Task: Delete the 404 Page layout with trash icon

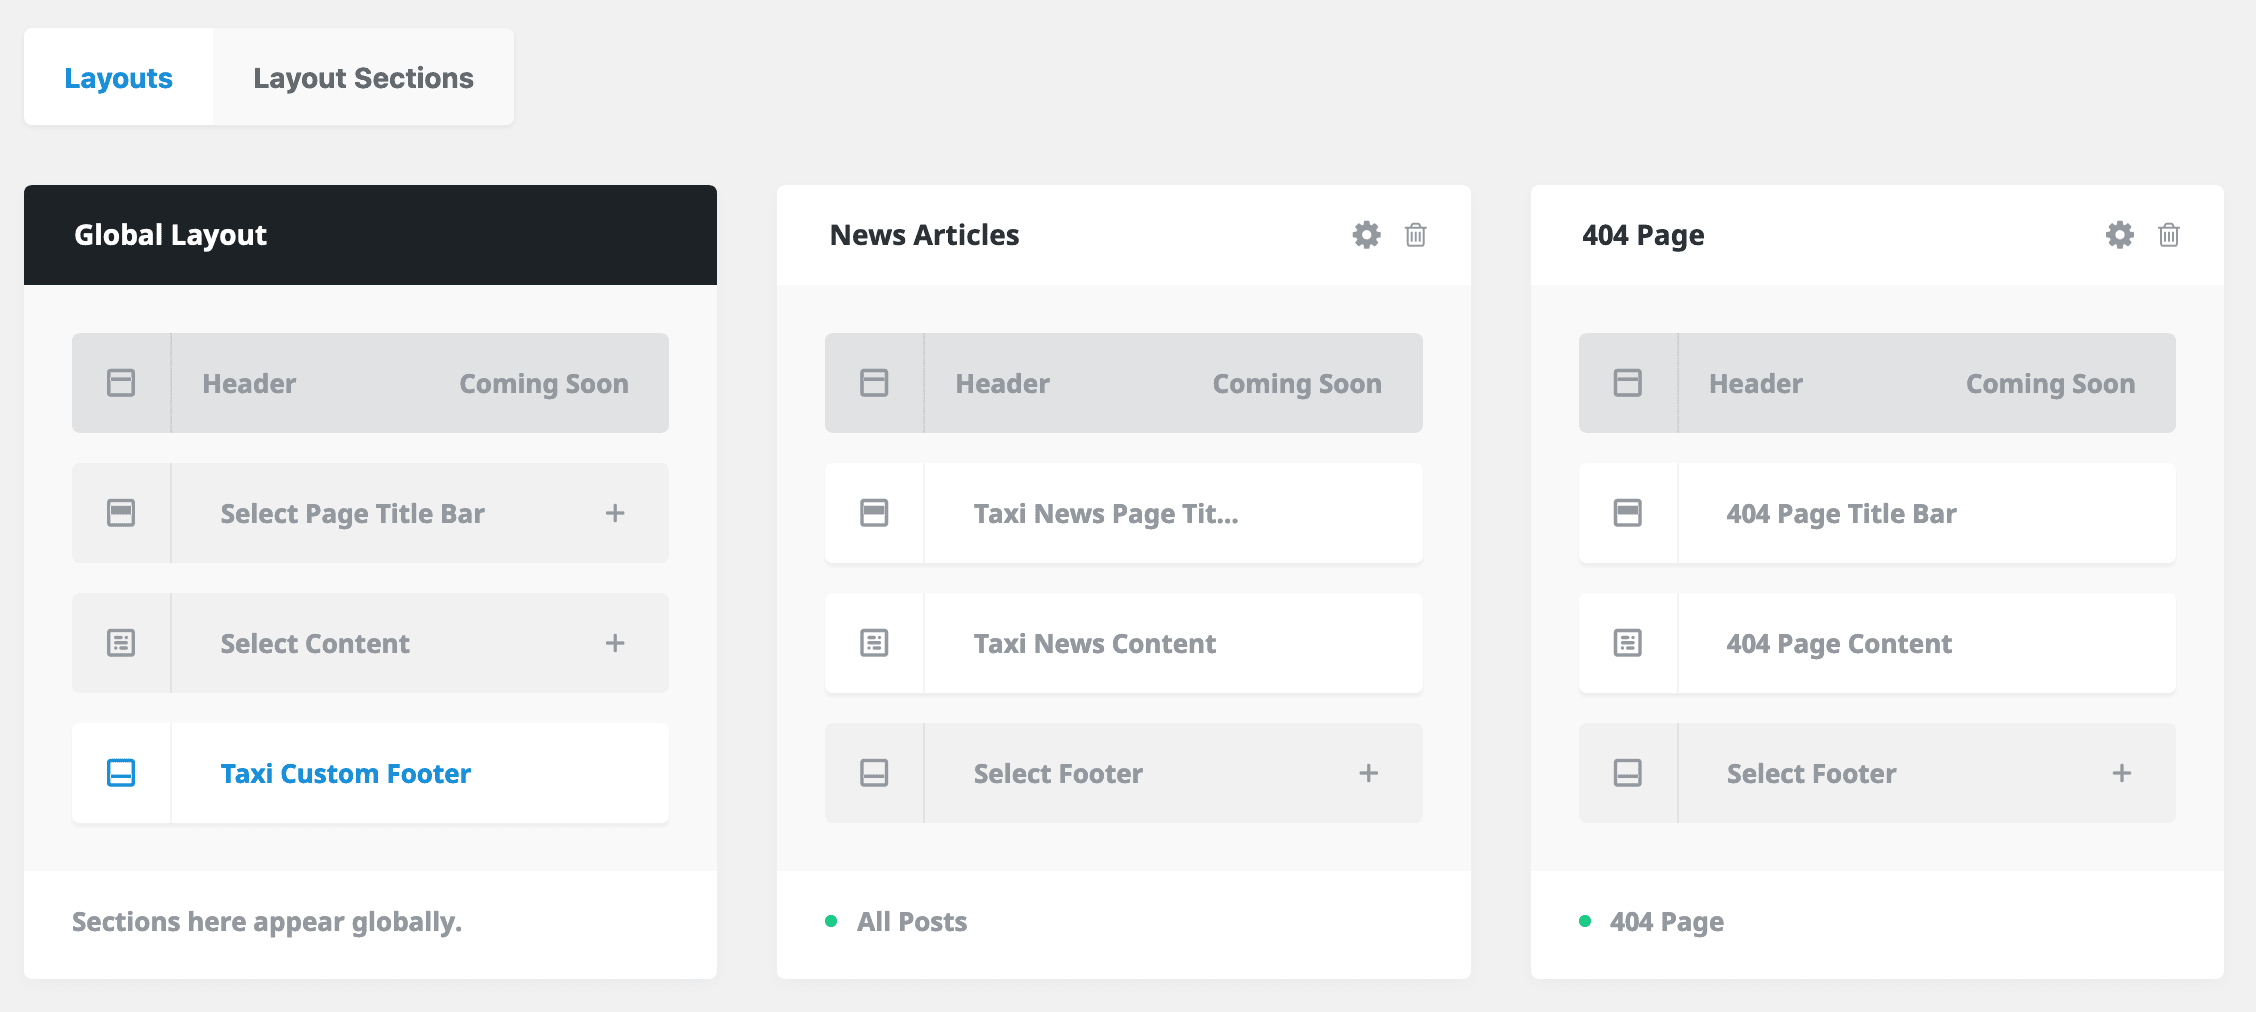Action: point(2168,235)
